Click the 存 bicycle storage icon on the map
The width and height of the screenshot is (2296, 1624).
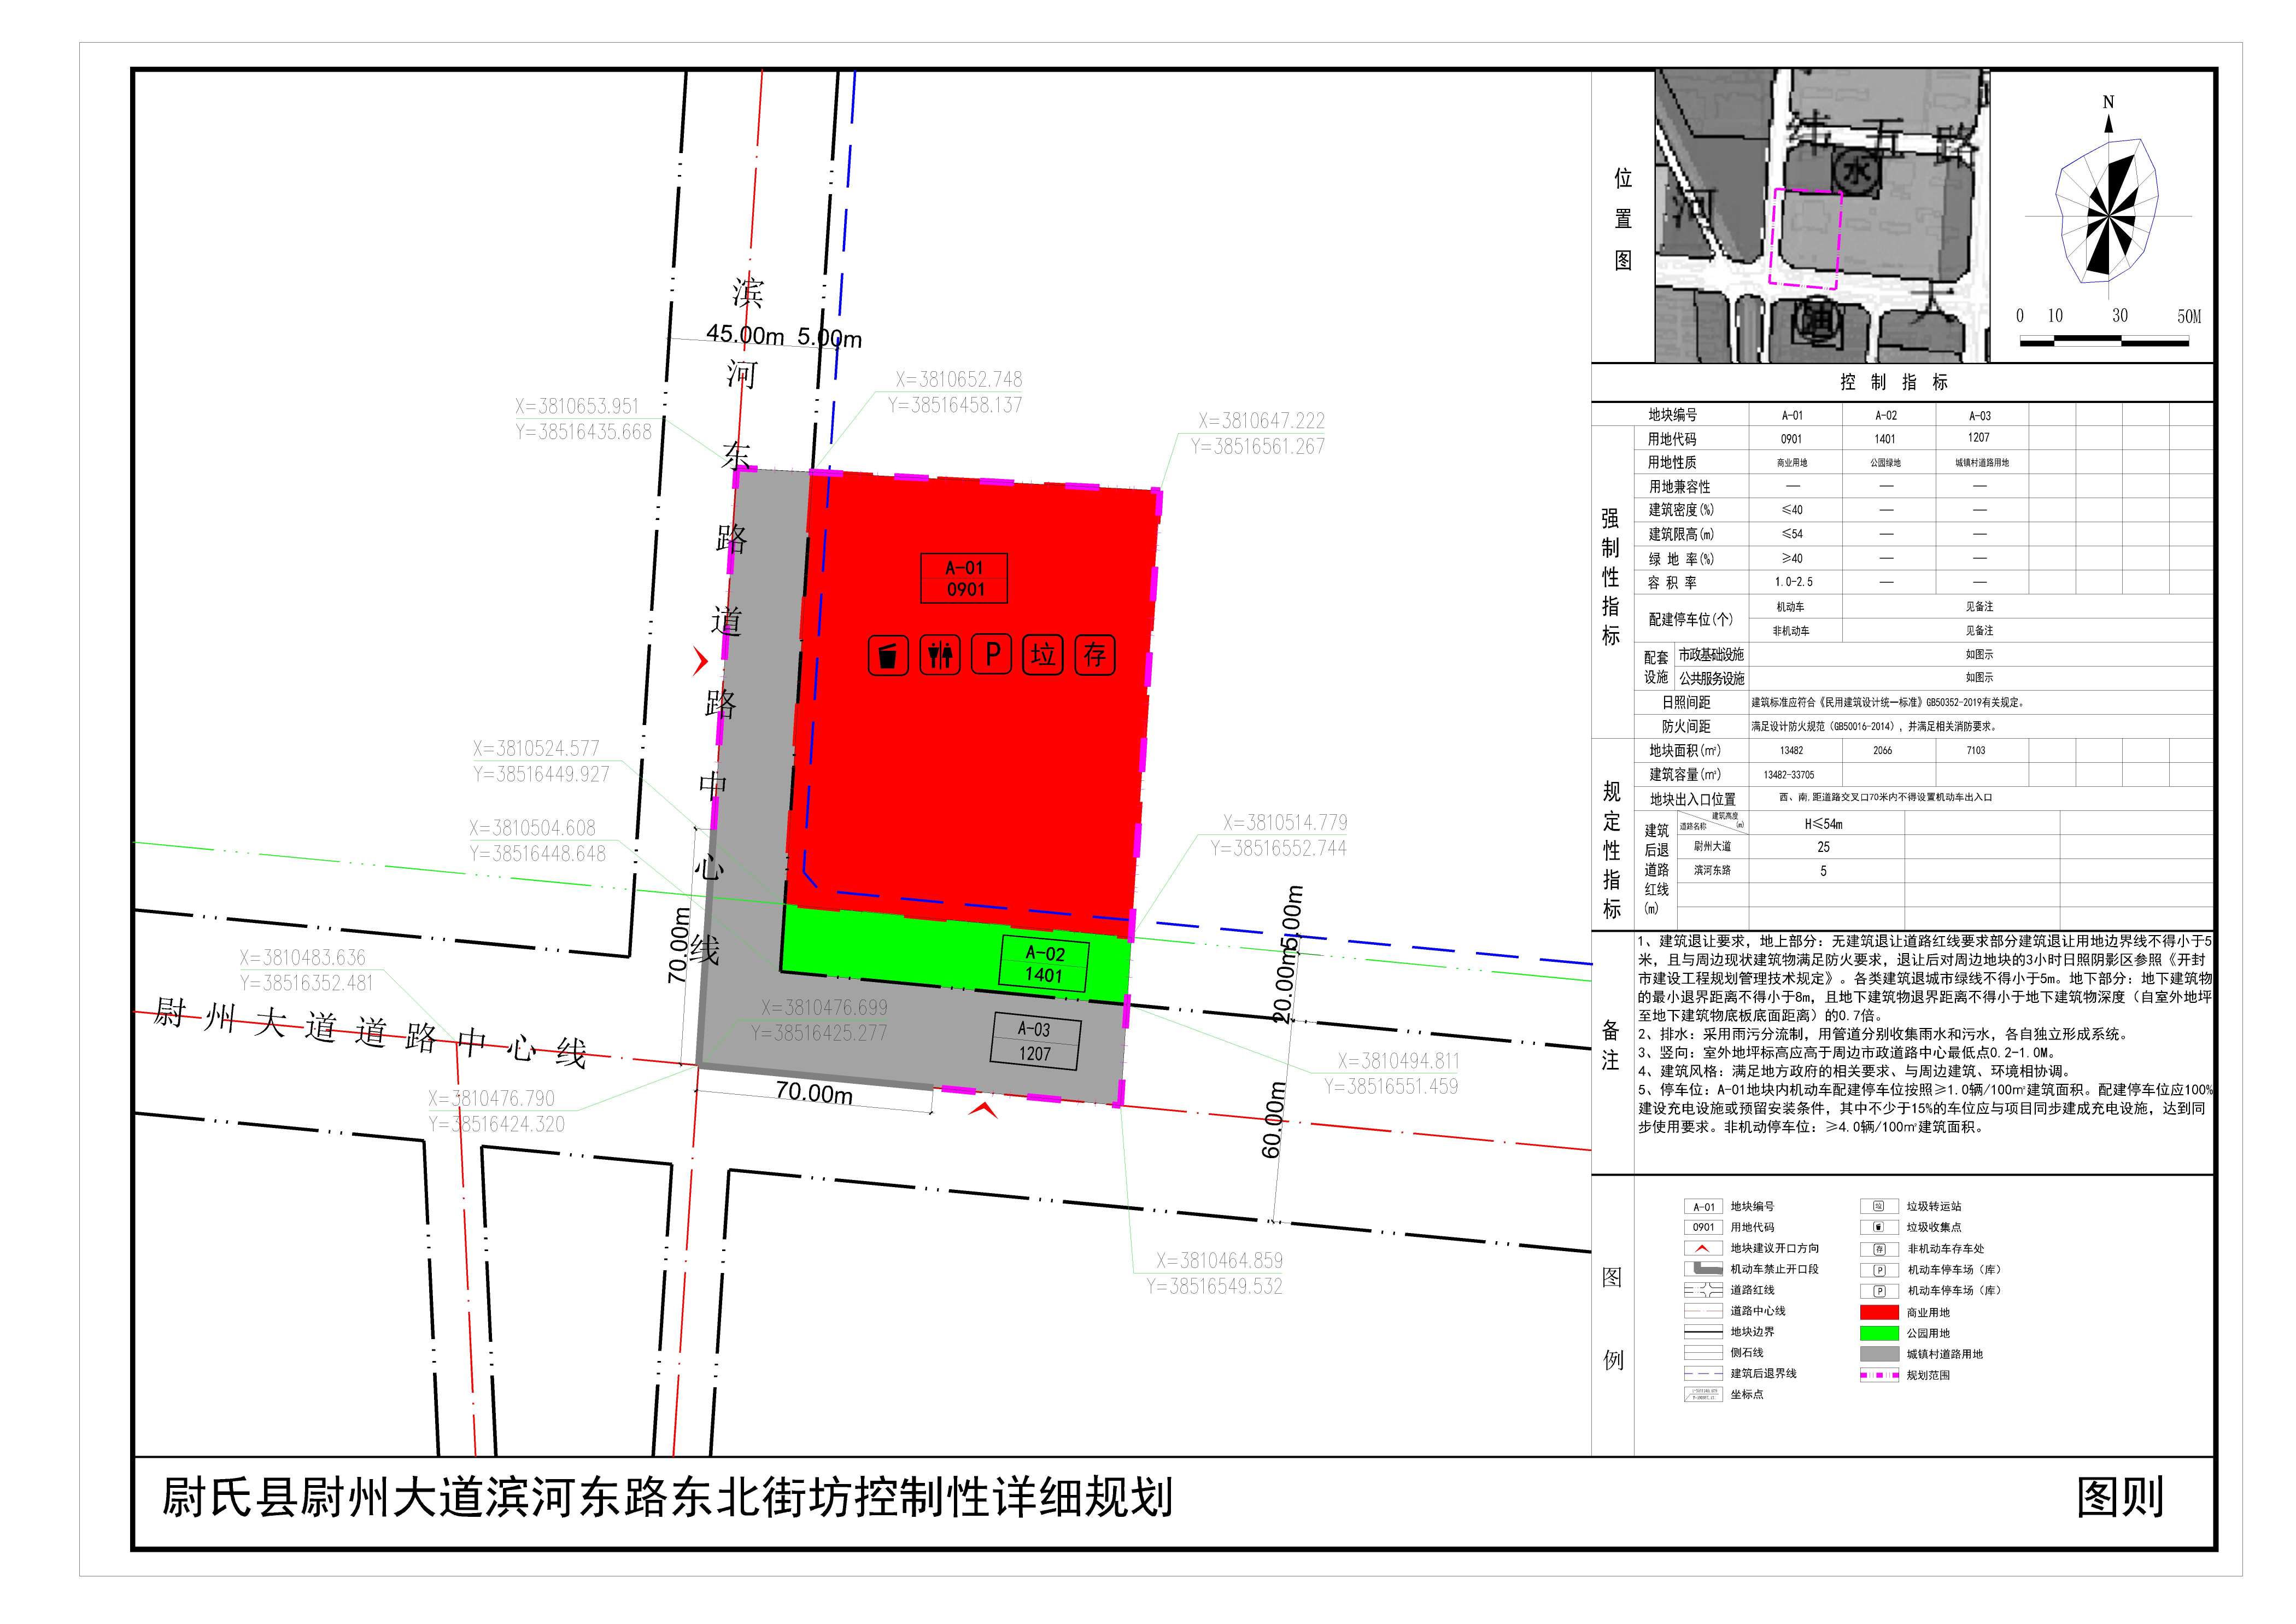click(1095, 656)
